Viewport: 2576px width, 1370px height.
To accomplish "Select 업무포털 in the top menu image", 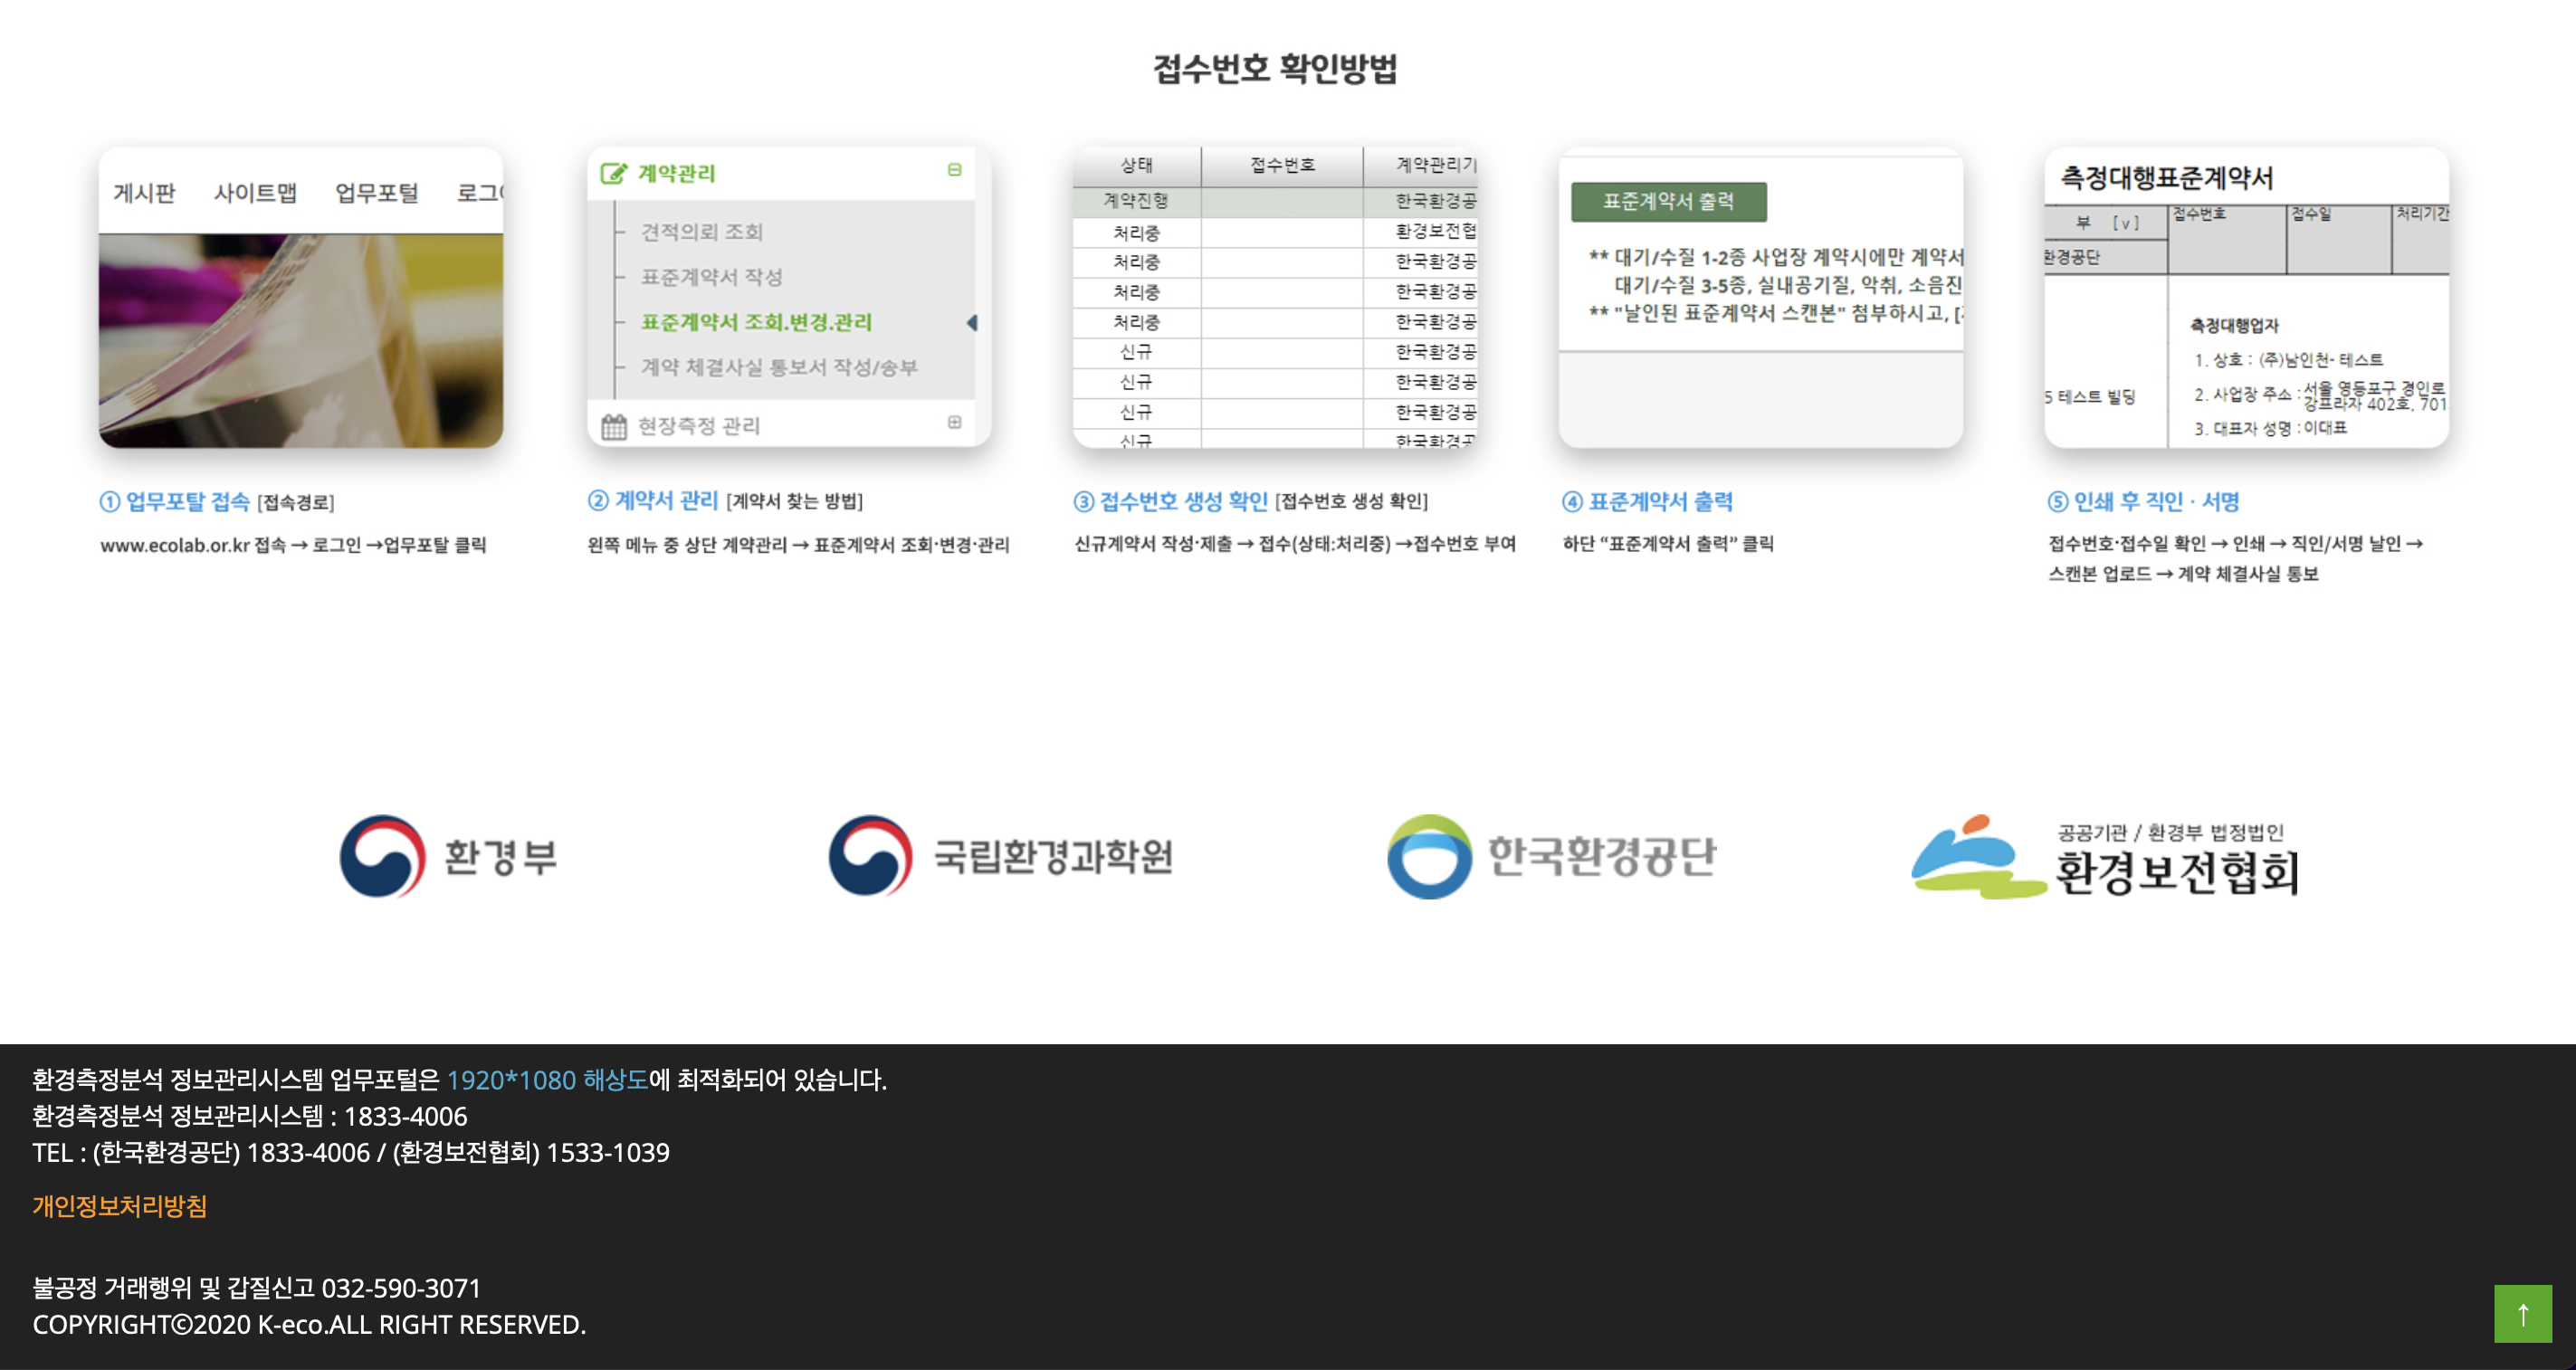I will coord(376,192).
